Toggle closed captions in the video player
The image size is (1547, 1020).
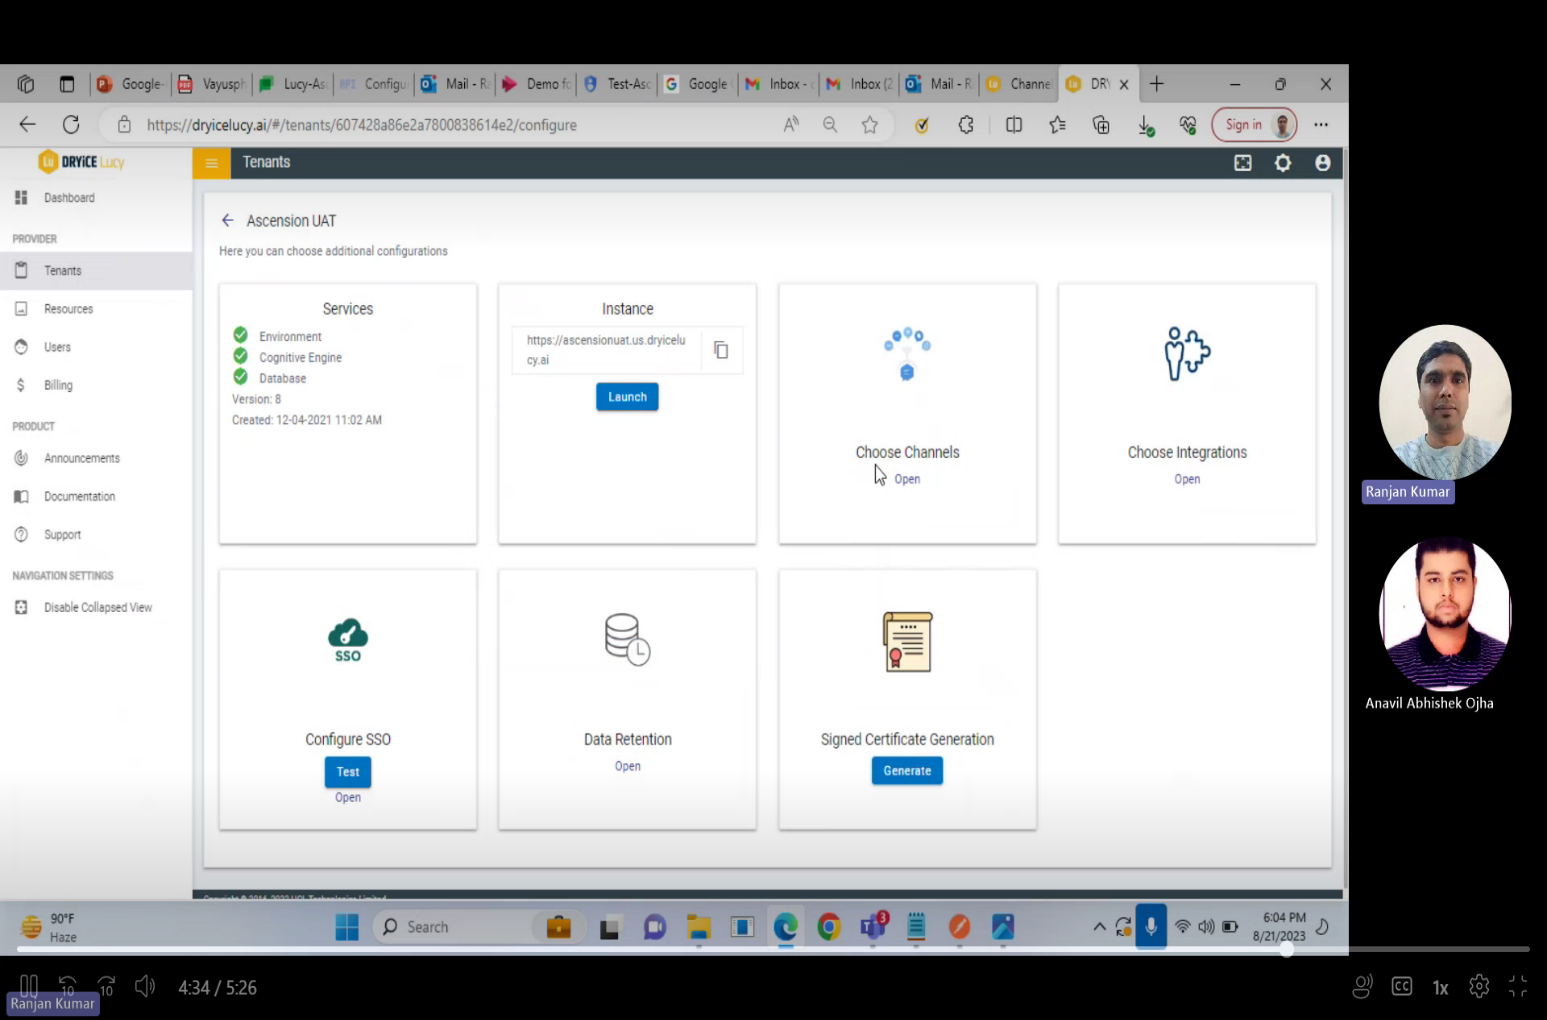1402,987
